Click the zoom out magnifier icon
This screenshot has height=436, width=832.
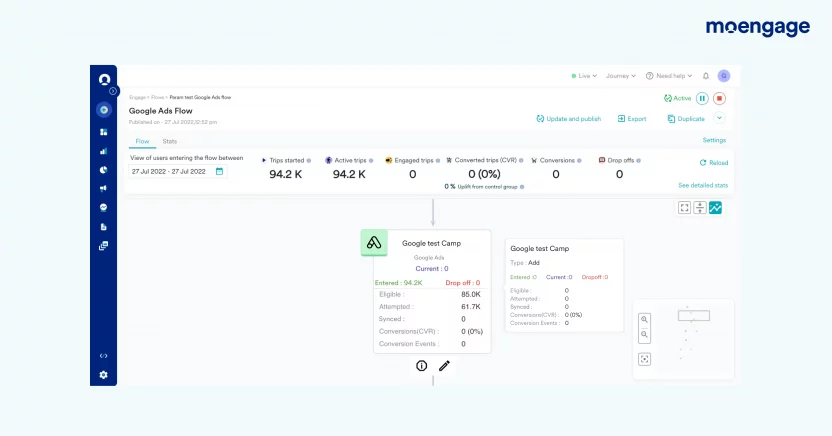point(644,335)
